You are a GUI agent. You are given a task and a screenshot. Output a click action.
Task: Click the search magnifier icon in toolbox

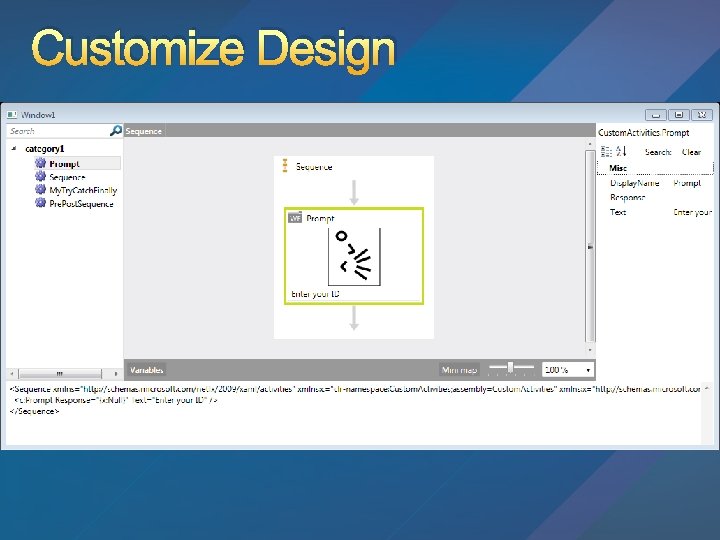pos(116,131)
